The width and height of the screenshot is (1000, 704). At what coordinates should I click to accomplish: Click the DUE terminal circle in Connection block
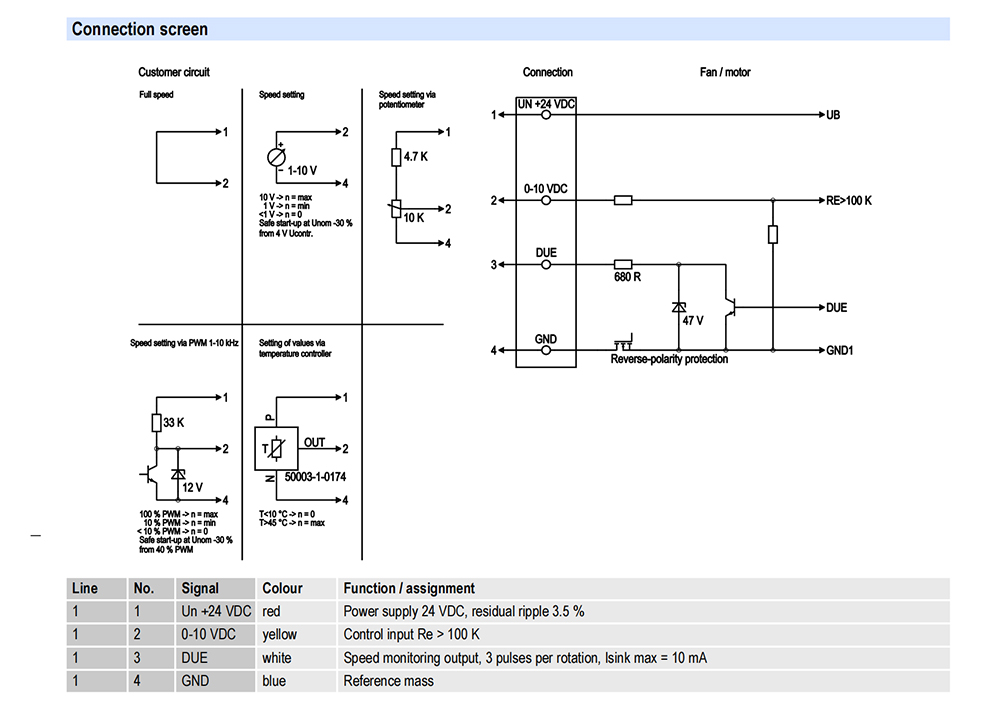546,265
